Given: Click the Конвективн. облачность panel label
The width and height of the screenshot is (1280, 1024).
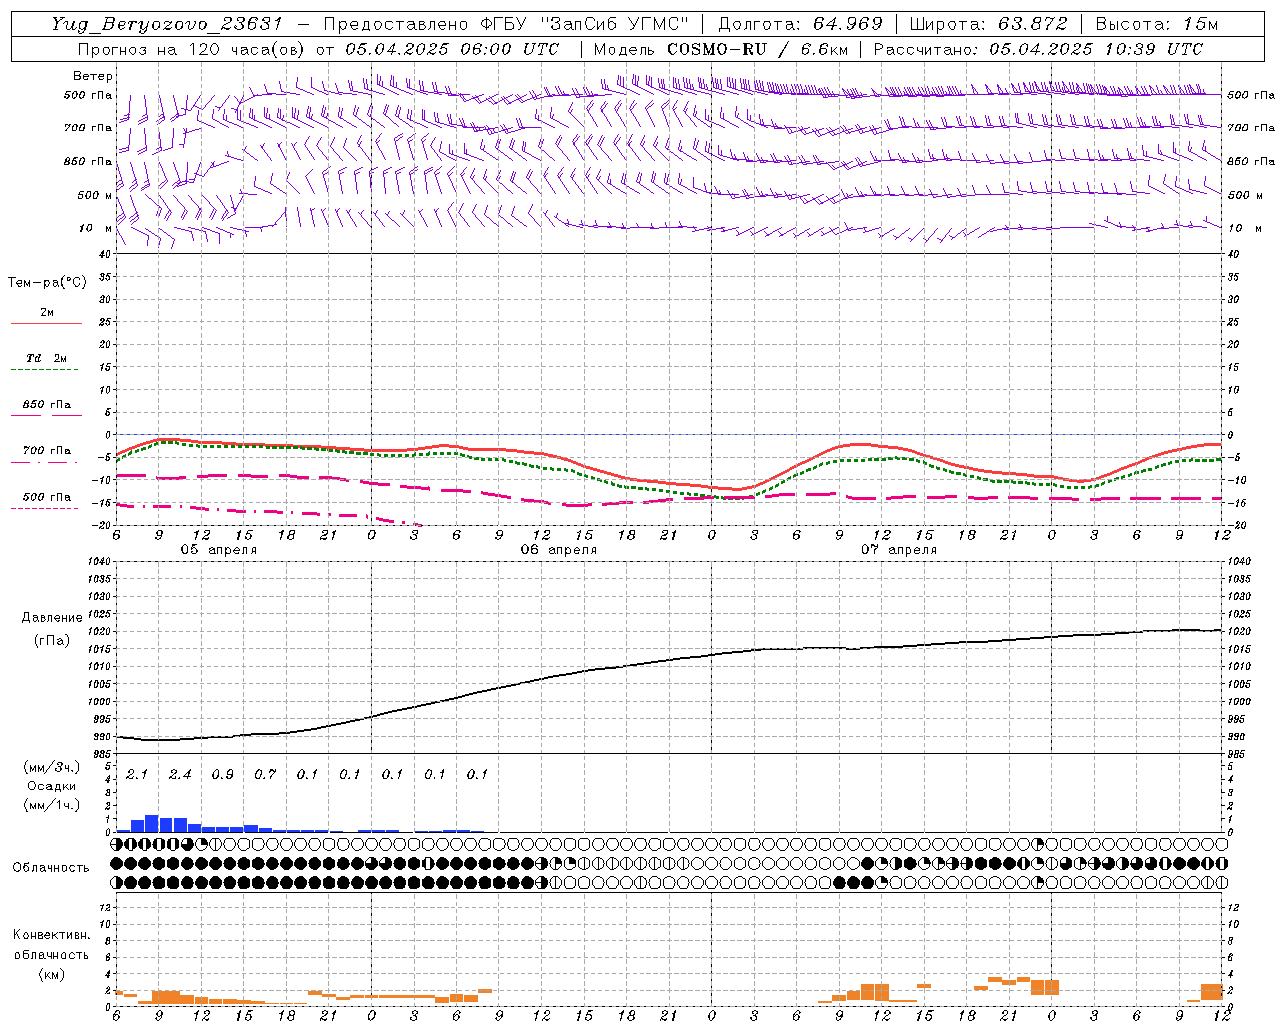Looking at the screenshot, I should pos(52,945).
